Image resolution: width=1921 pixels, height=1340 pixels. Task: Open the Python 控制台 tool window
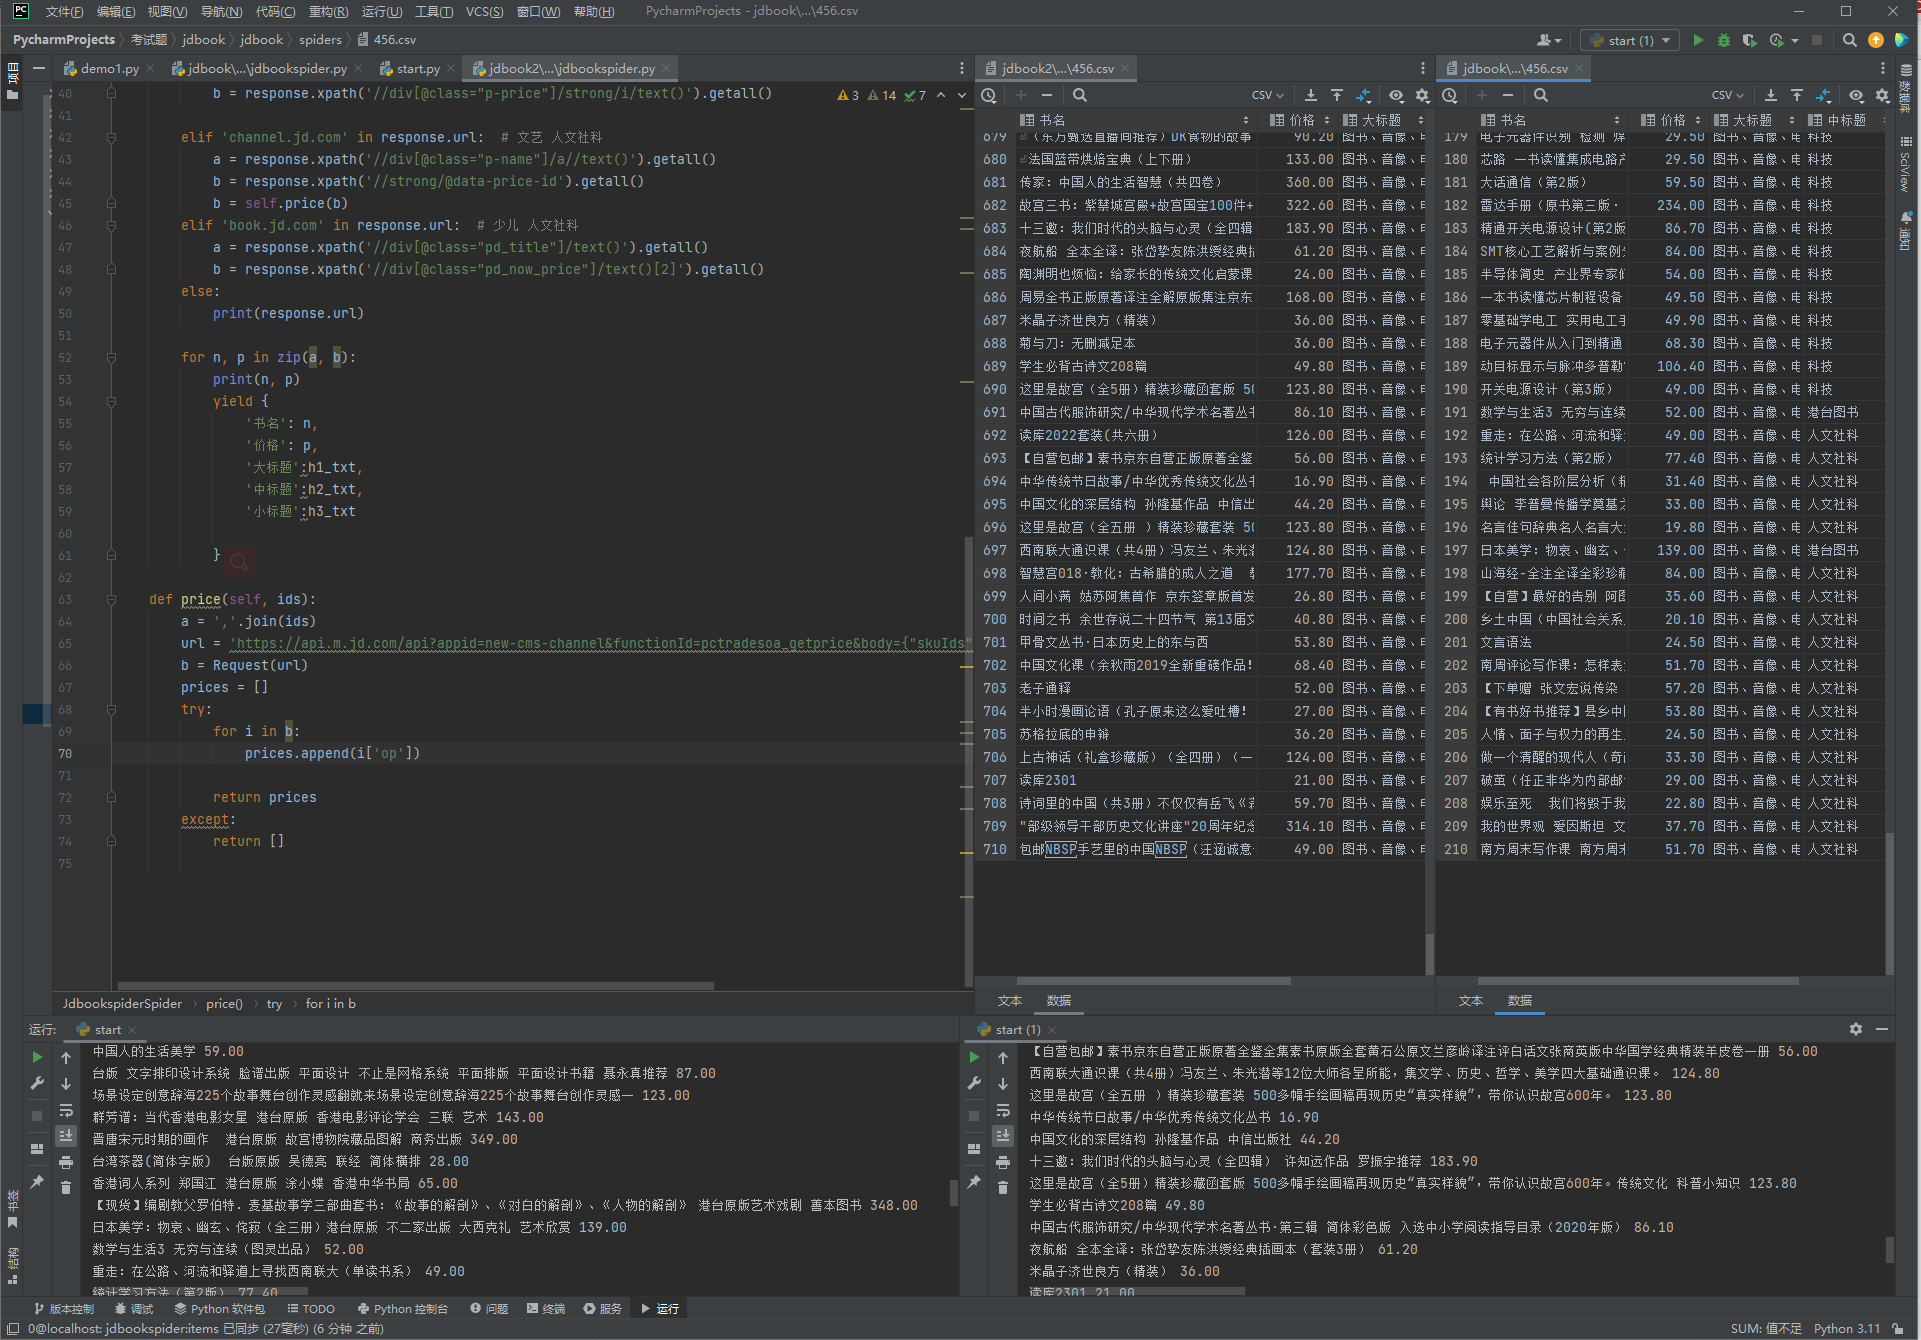click(403, 1309)
